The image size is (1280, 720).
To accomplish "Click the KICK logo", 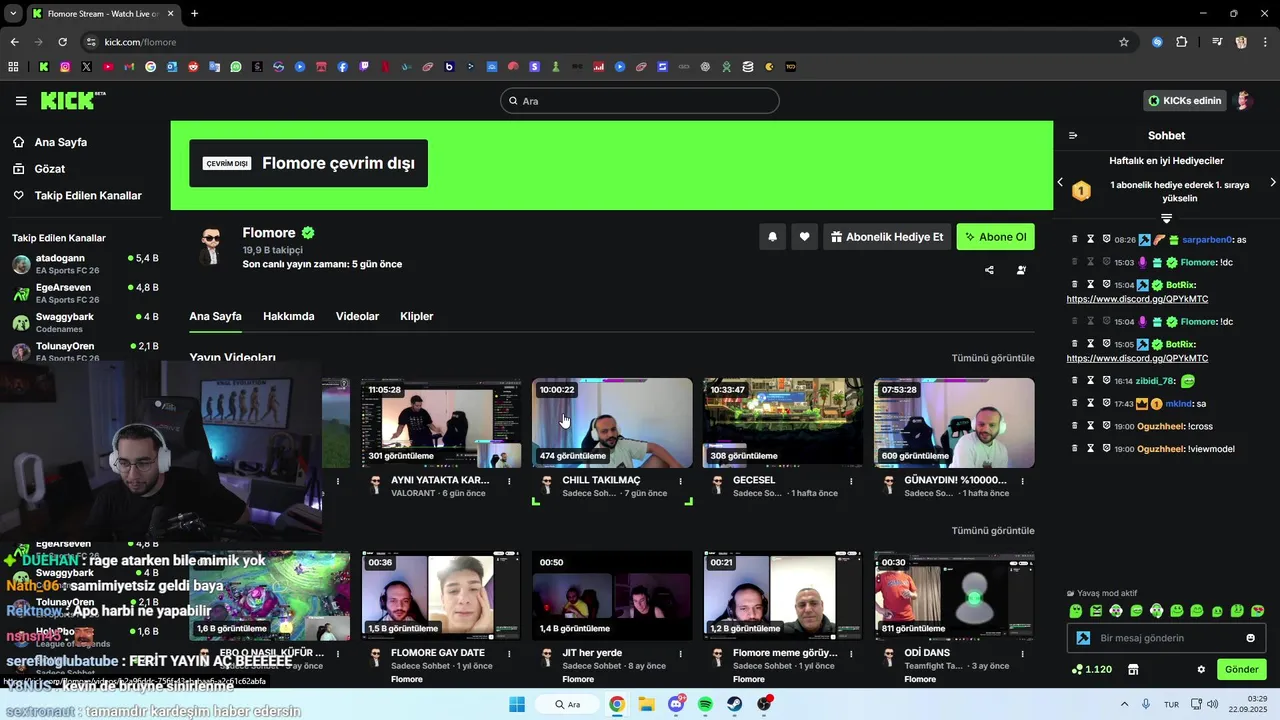I will pos(72,100).
